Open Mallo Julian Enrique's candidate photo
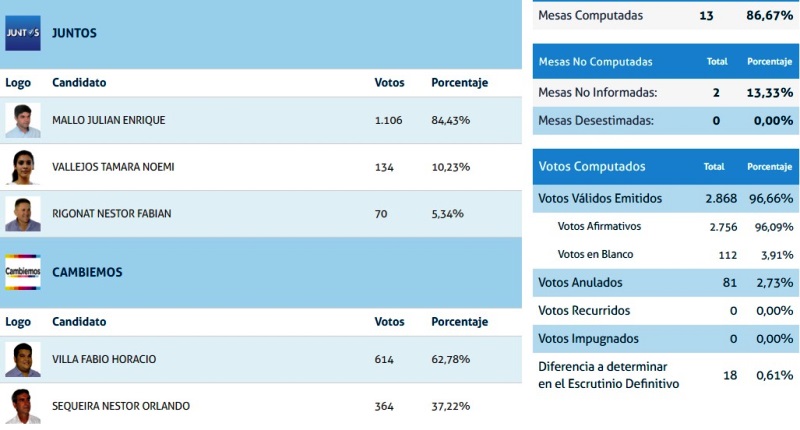 [x=22, y=121]
